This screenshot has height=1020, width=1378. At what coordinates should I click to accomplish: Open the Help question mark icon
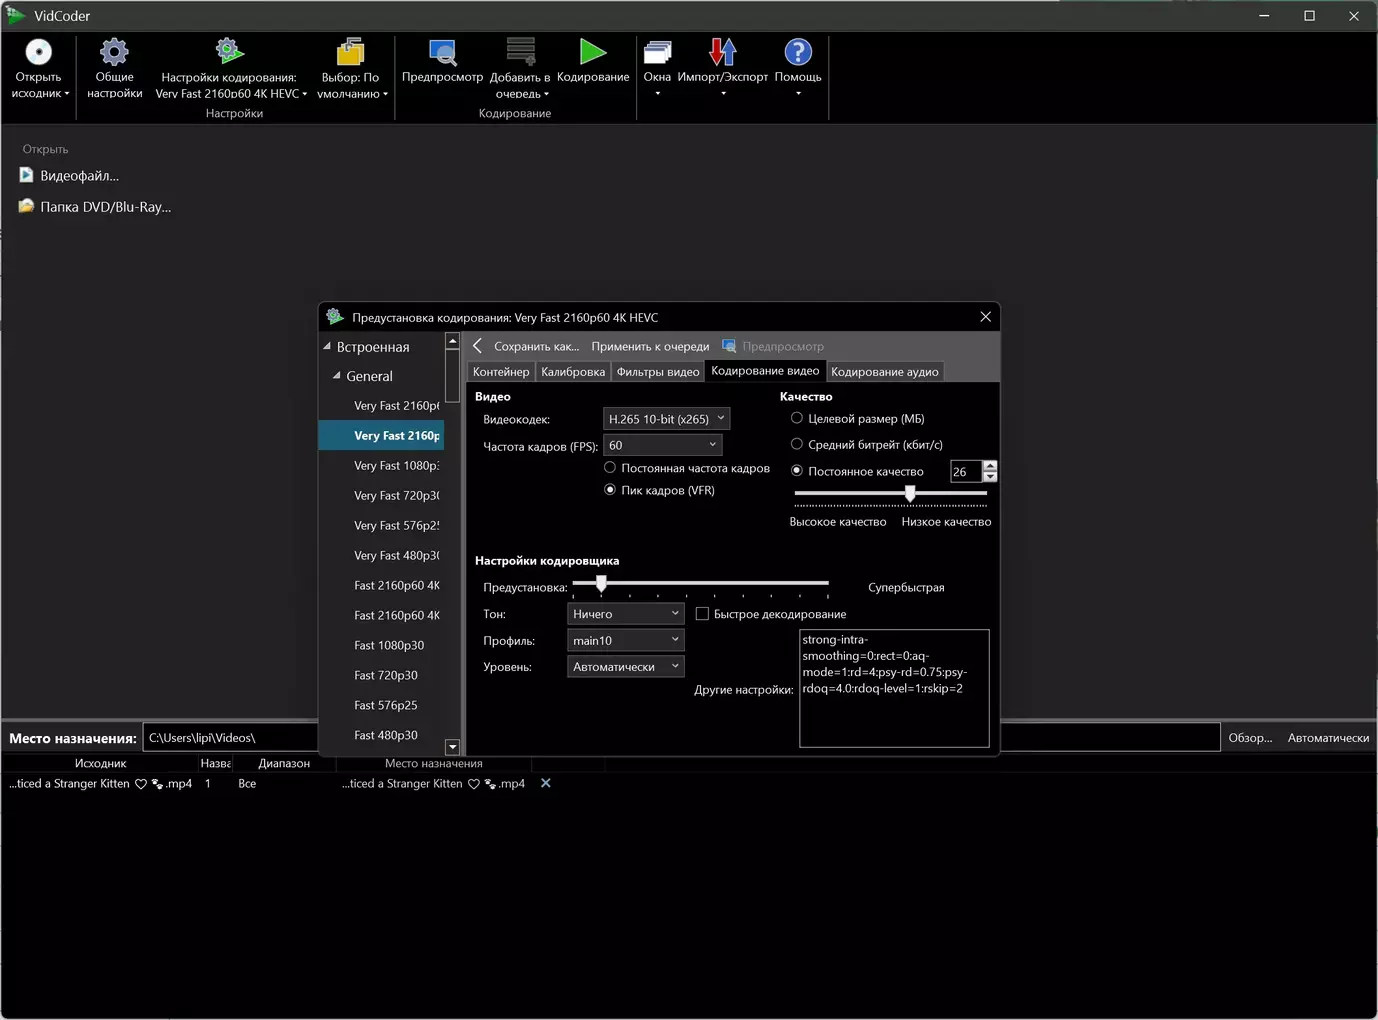[798, 53]
